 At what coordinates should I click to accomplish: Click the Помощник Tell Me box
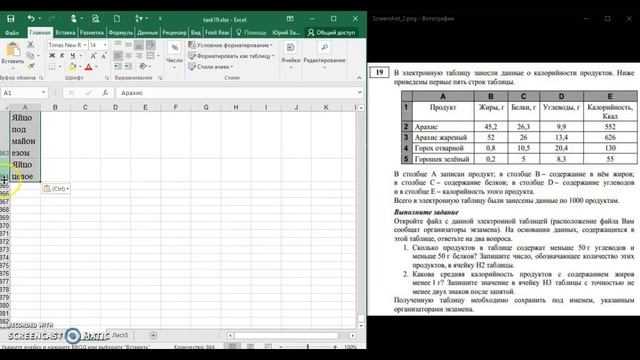251,32
